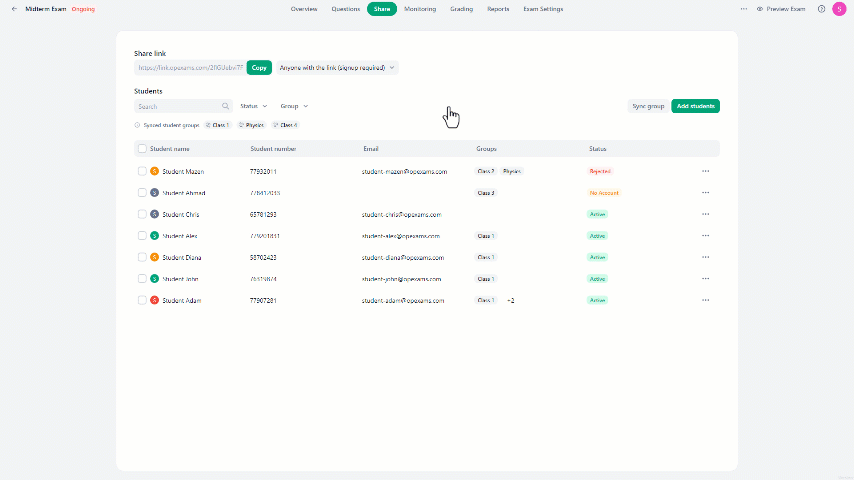Check the box for Student John
The height and width of the screenshot is (480, 854).
[x=142, y=279]
